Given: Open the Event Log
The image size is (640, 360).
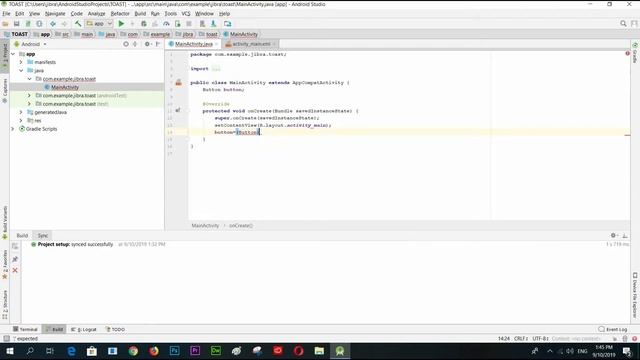Looking at the screenshot, I should (x=613, y=329).
